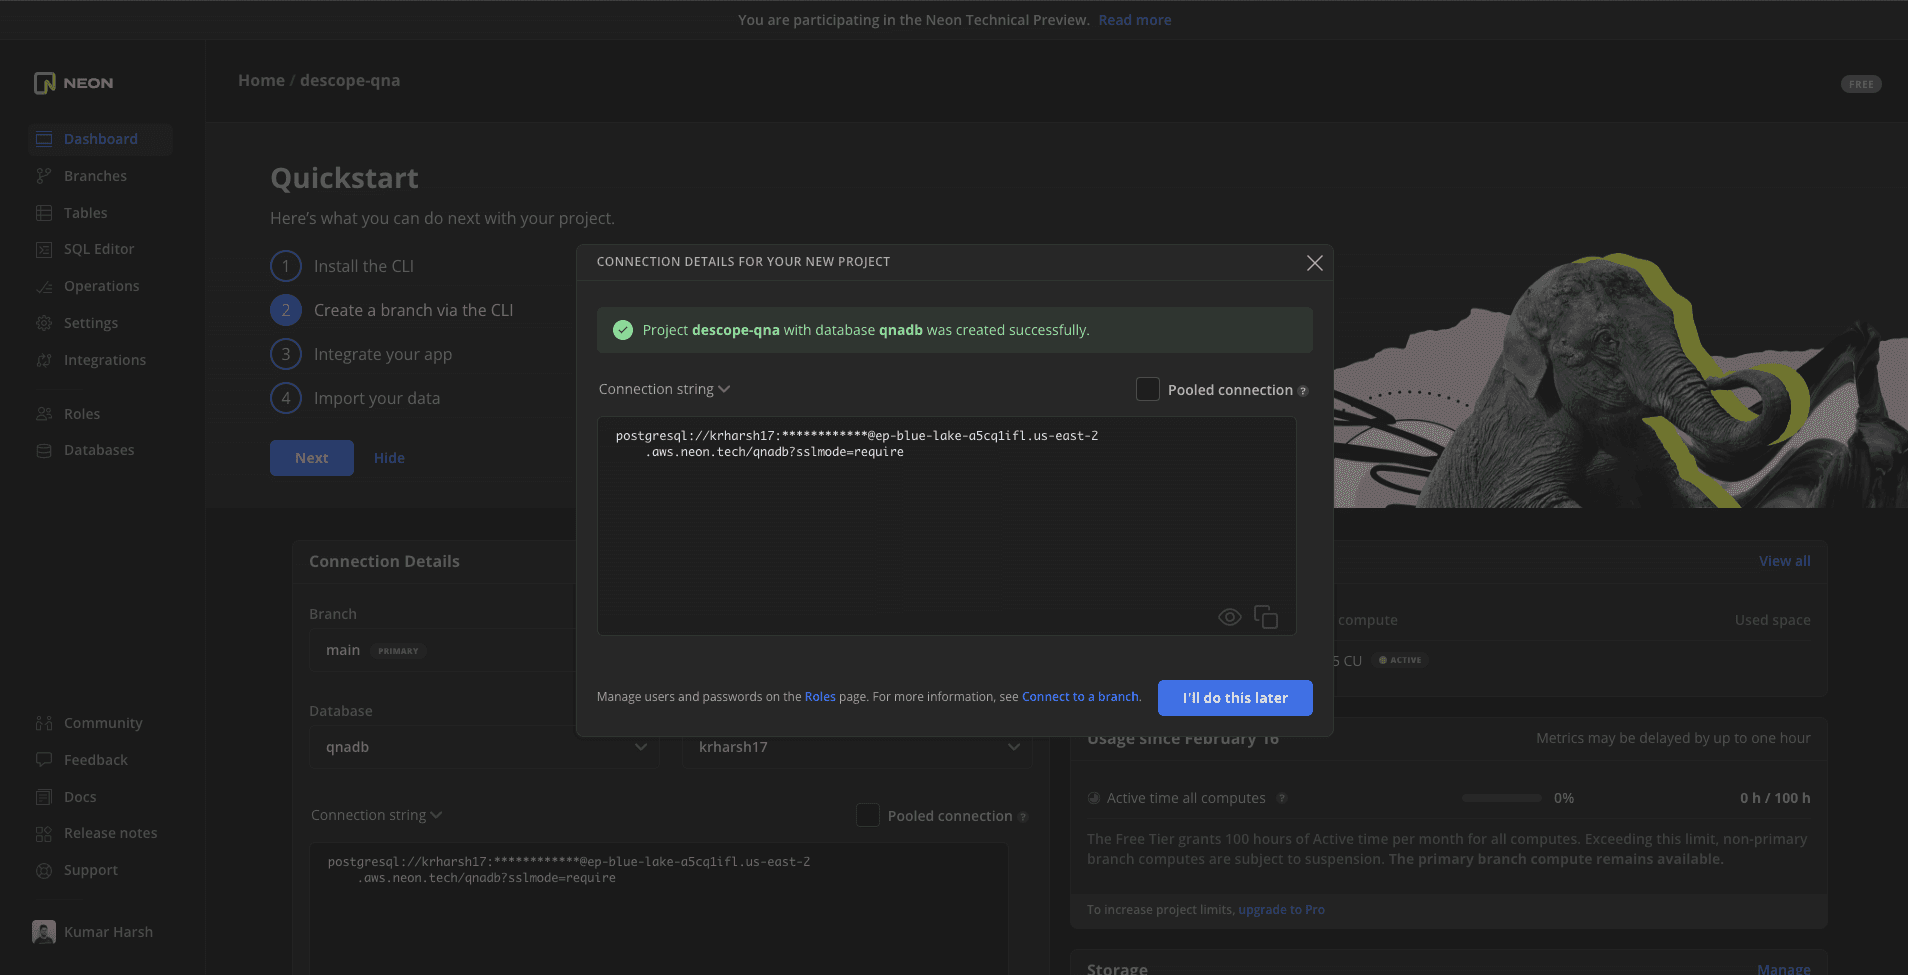Click the Operations icon
This screenshot has width=1908, height=975.
pyautogui.click(x=43, y=285)
